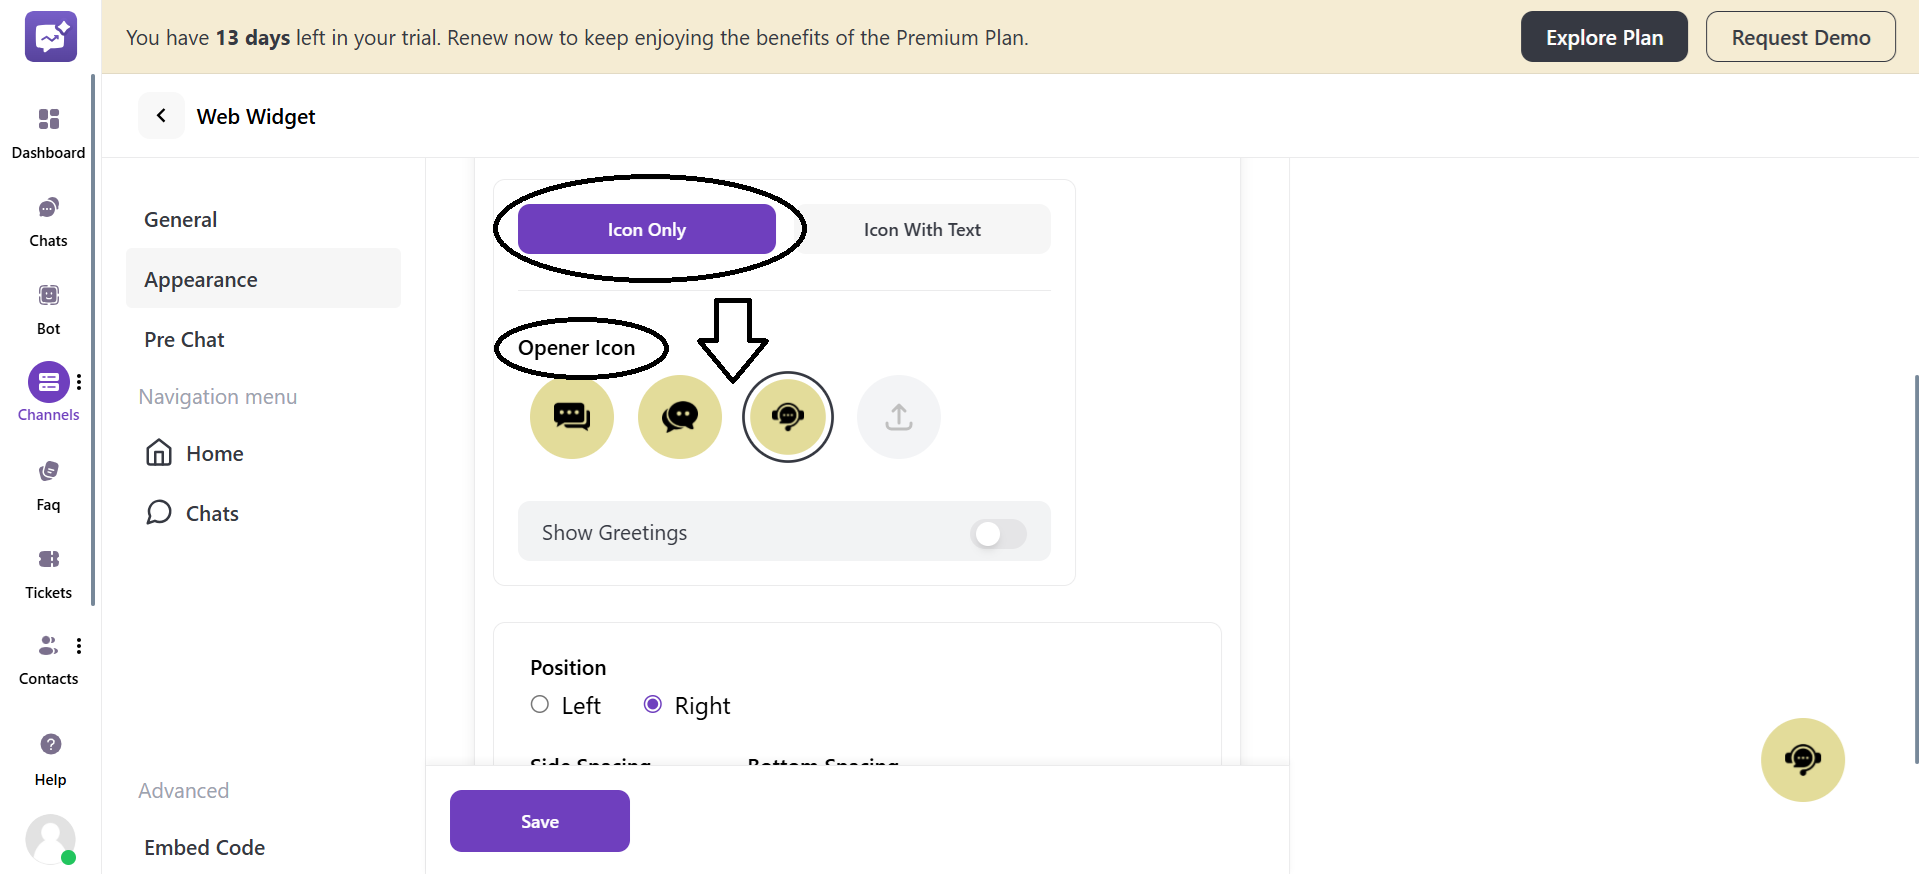The width and height of the screenshot is (1919, 874).
Task: Click the back chevron beside Web Widget
Action: tap(161, 116)
